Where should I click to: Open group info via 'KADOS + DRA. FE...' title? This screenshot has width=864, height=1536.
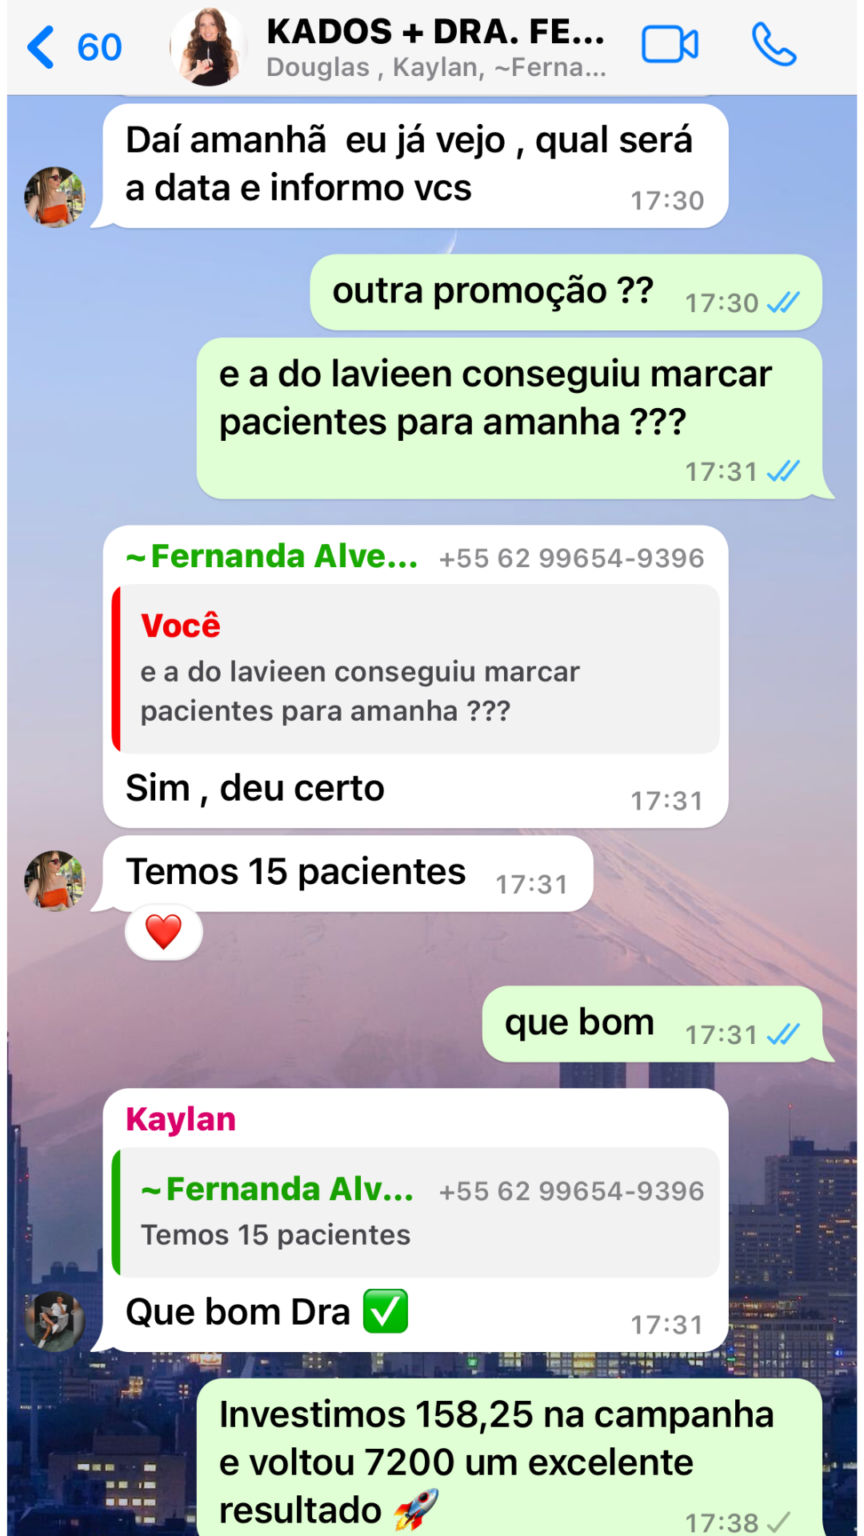(x=435, y=33)
